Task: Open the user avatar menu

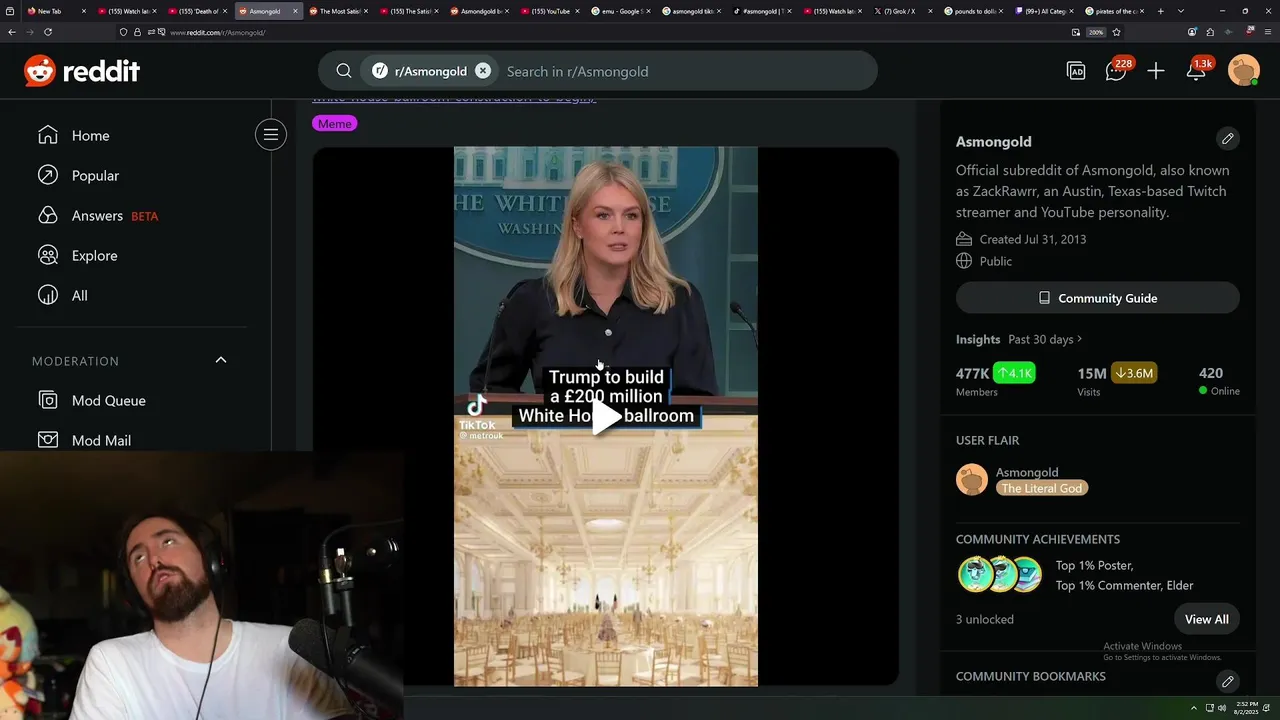Action: click(1244, 71)
